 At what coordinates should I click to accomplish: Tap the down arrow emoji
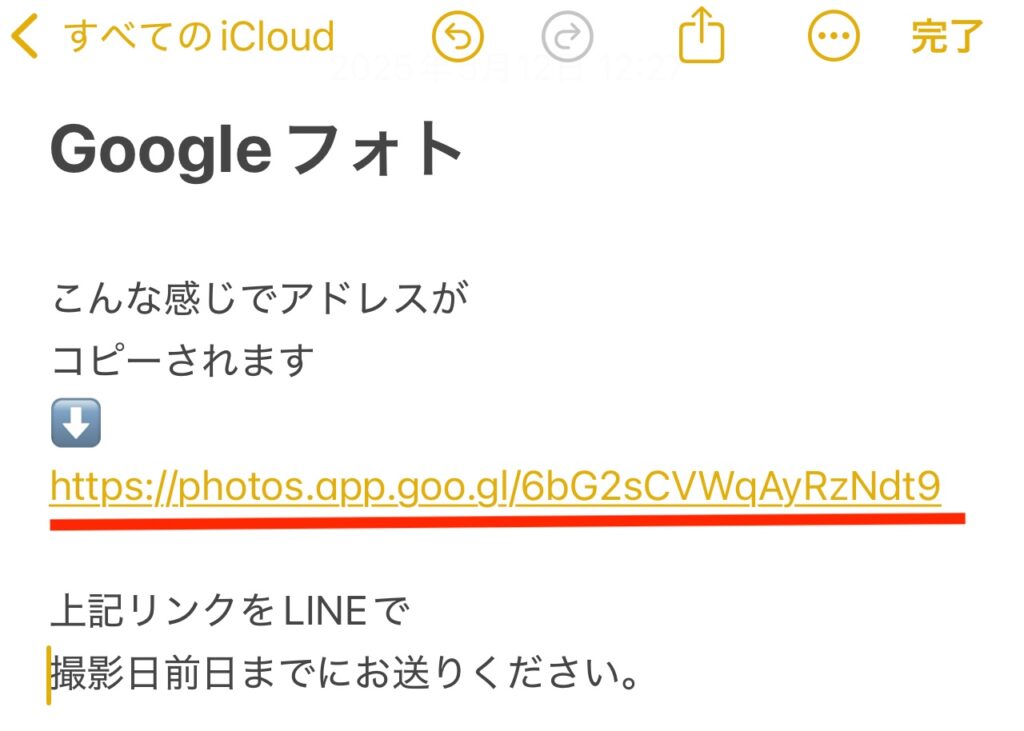pos(76,423)
